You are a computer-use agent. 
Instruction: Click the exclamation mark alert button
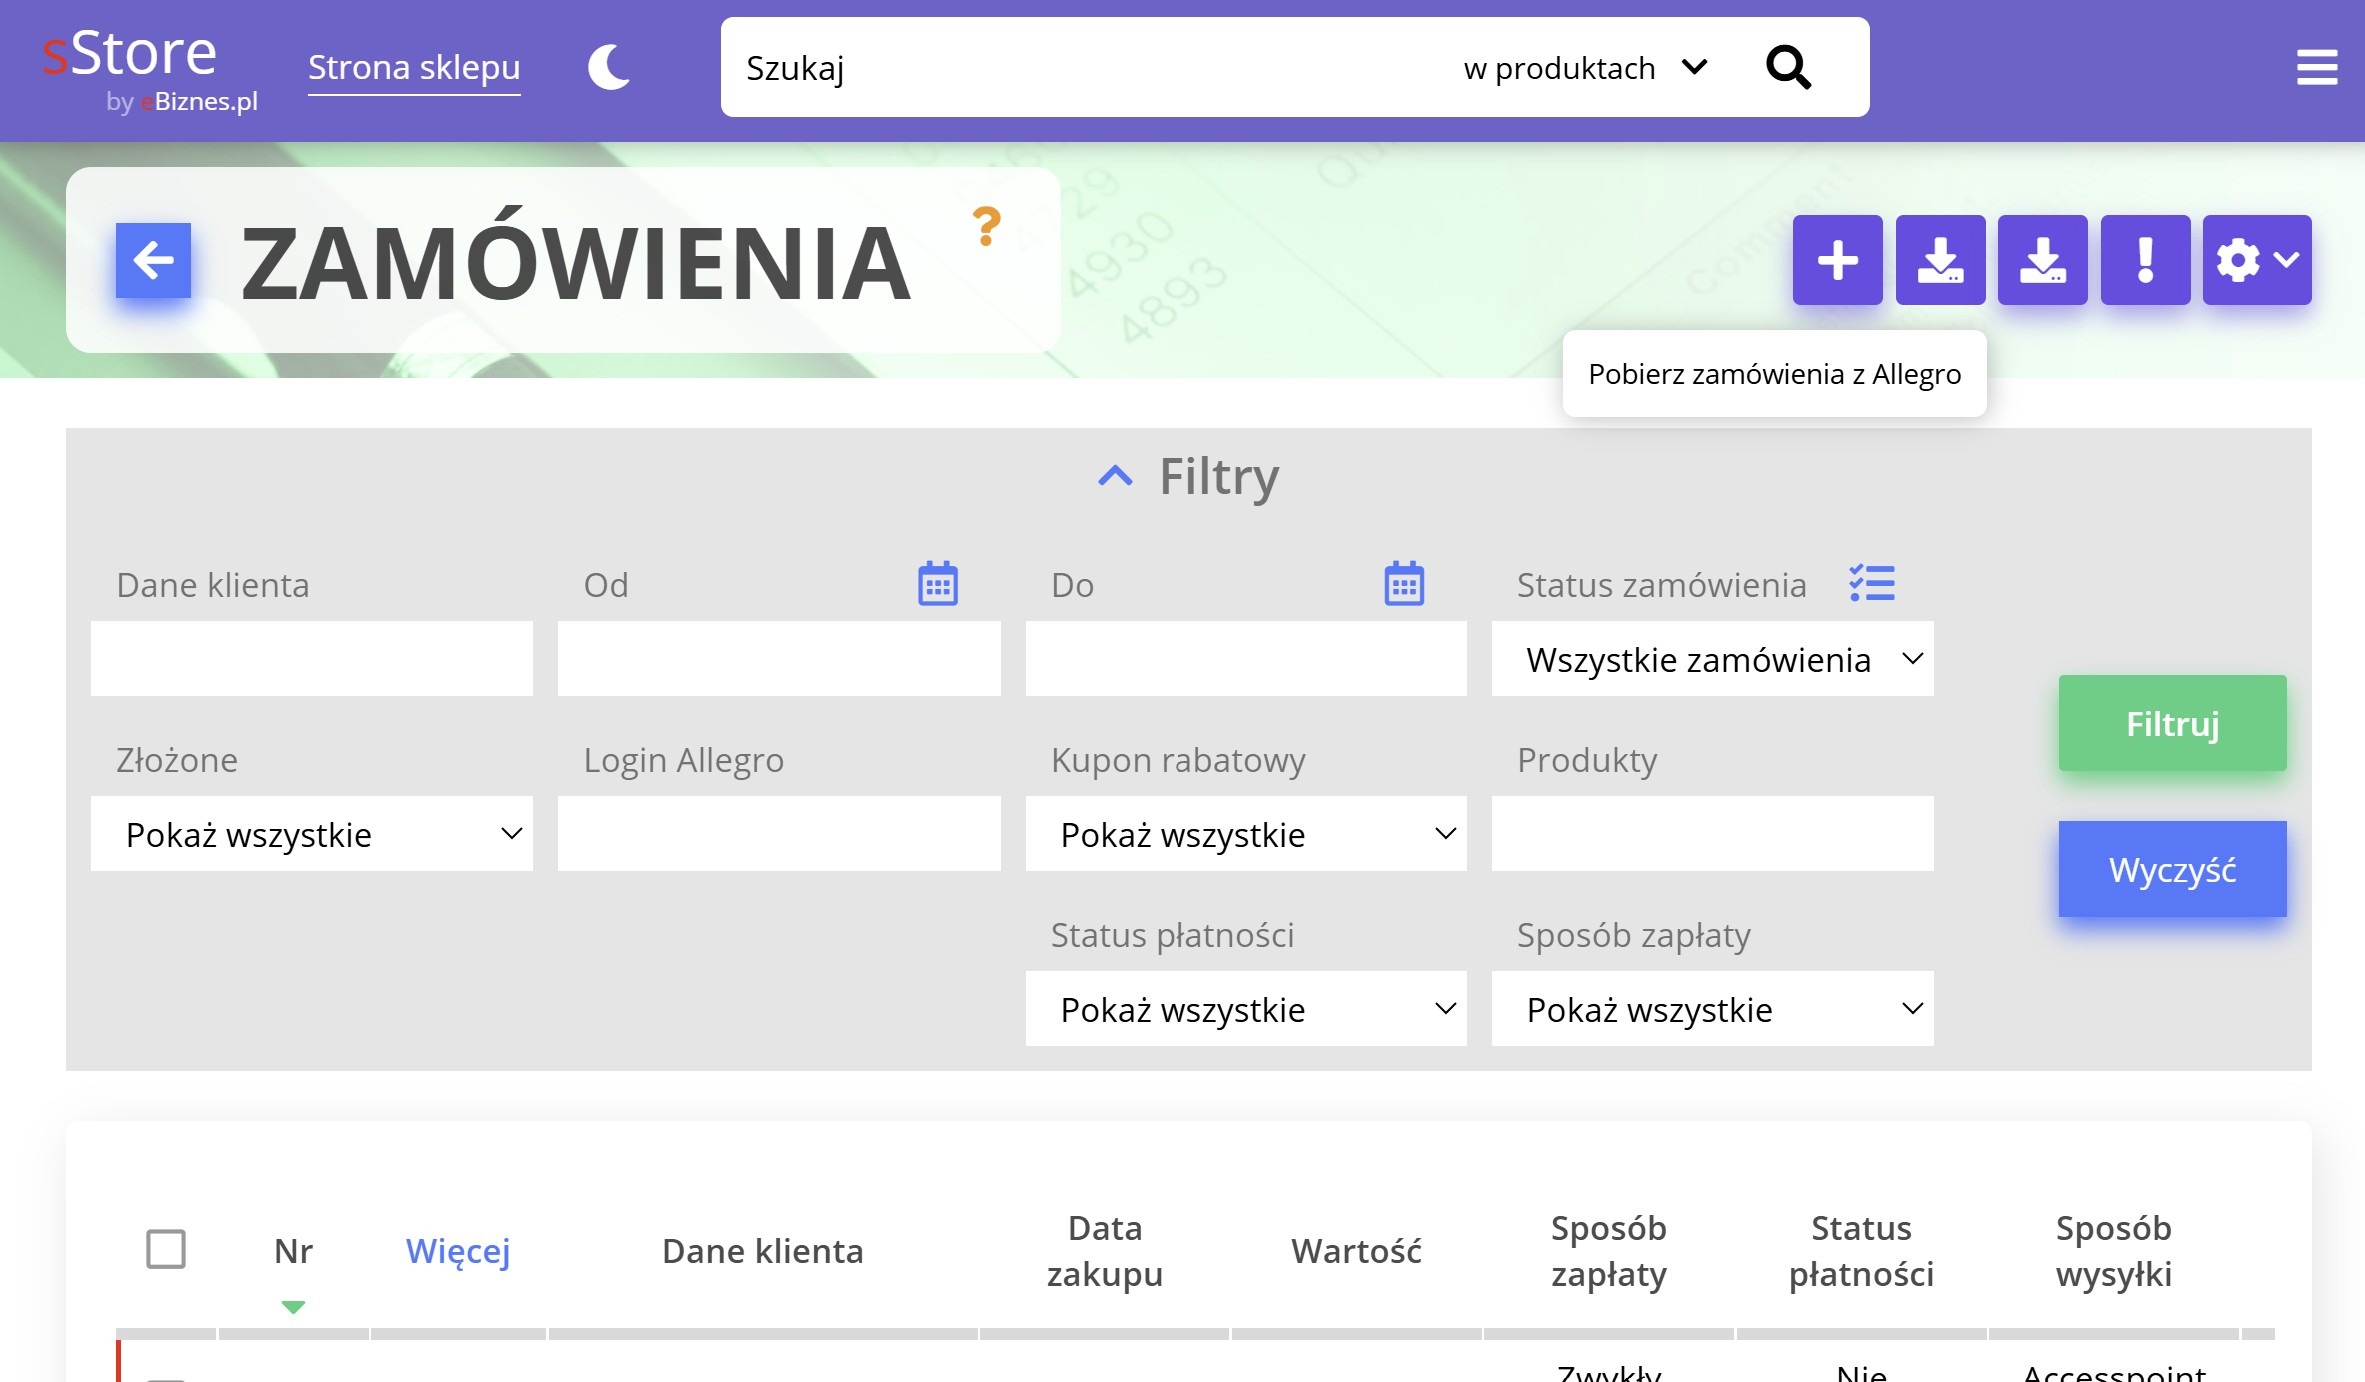click(2145, 260)
